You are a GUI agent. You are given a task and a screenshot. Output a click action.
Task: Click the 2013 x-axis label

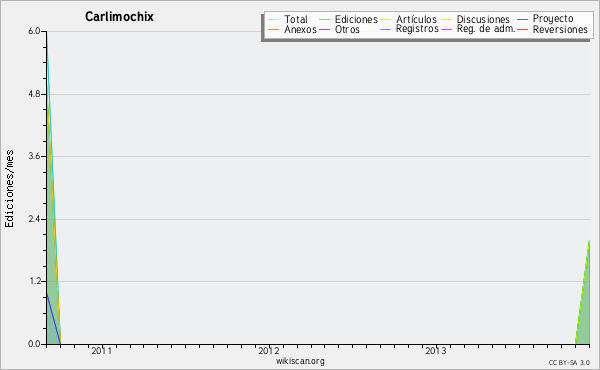pyautogui.click(x=435, y=350)
